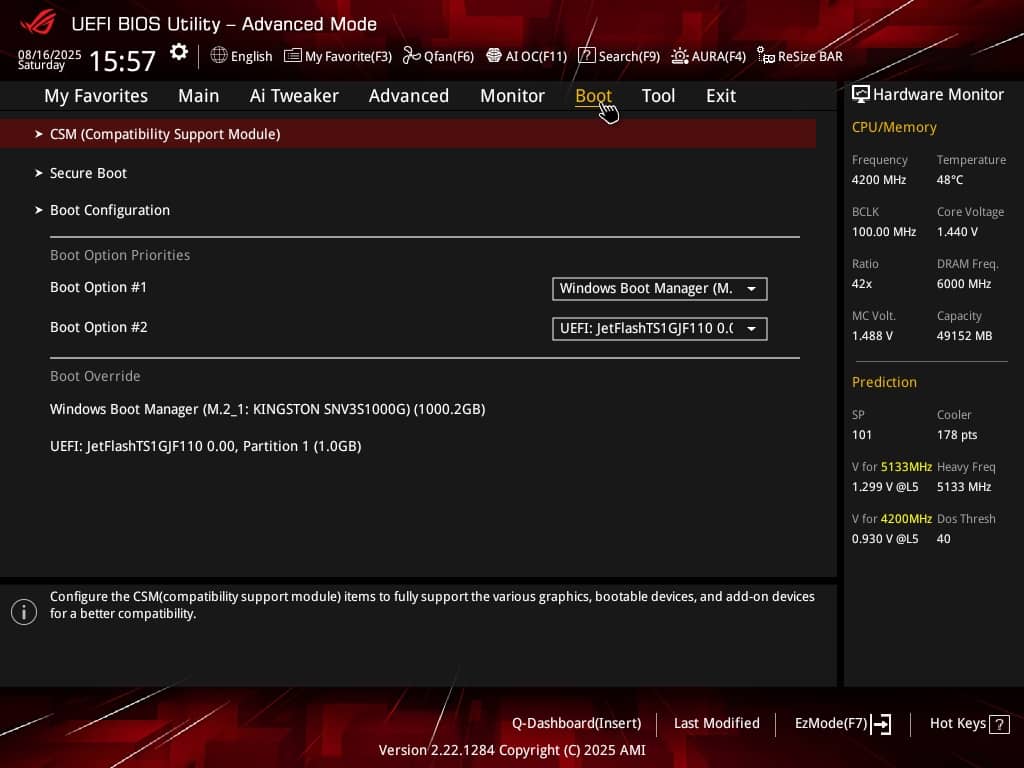
Task: Open Q-Dashboard(Insert)
Action: pyautogui.click(x=577, y=724)
